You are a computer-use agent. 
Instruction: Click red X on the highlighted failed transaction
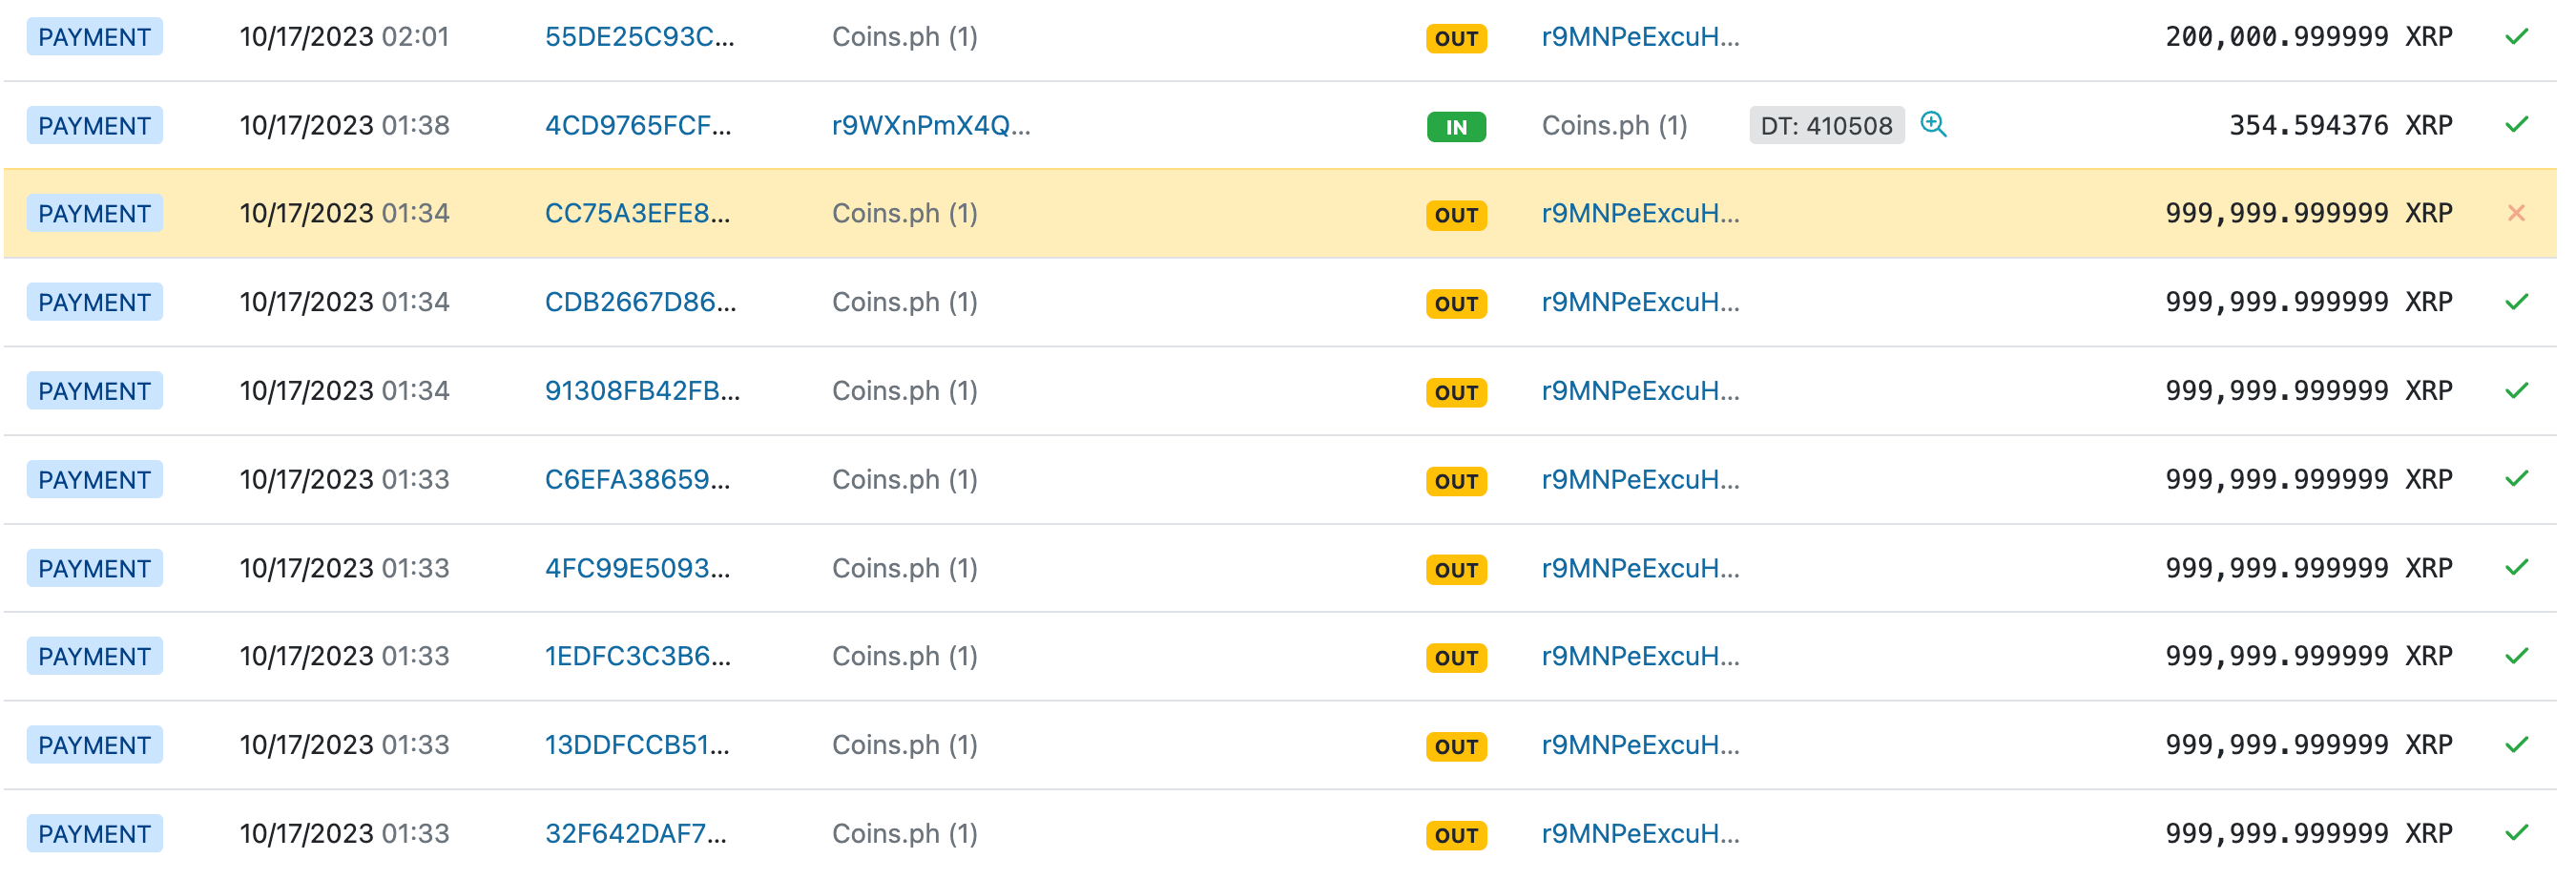(2519, 213)
